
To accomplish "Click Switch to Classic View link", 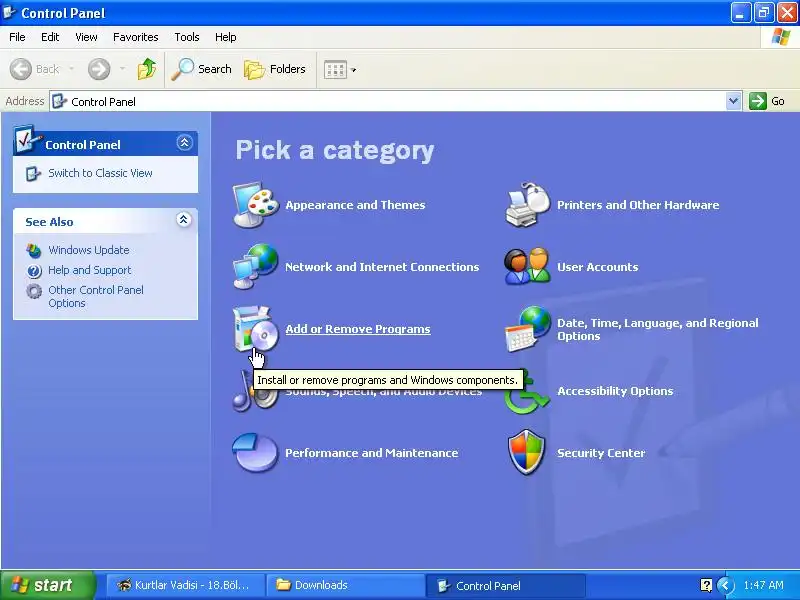I will point(101,173).
